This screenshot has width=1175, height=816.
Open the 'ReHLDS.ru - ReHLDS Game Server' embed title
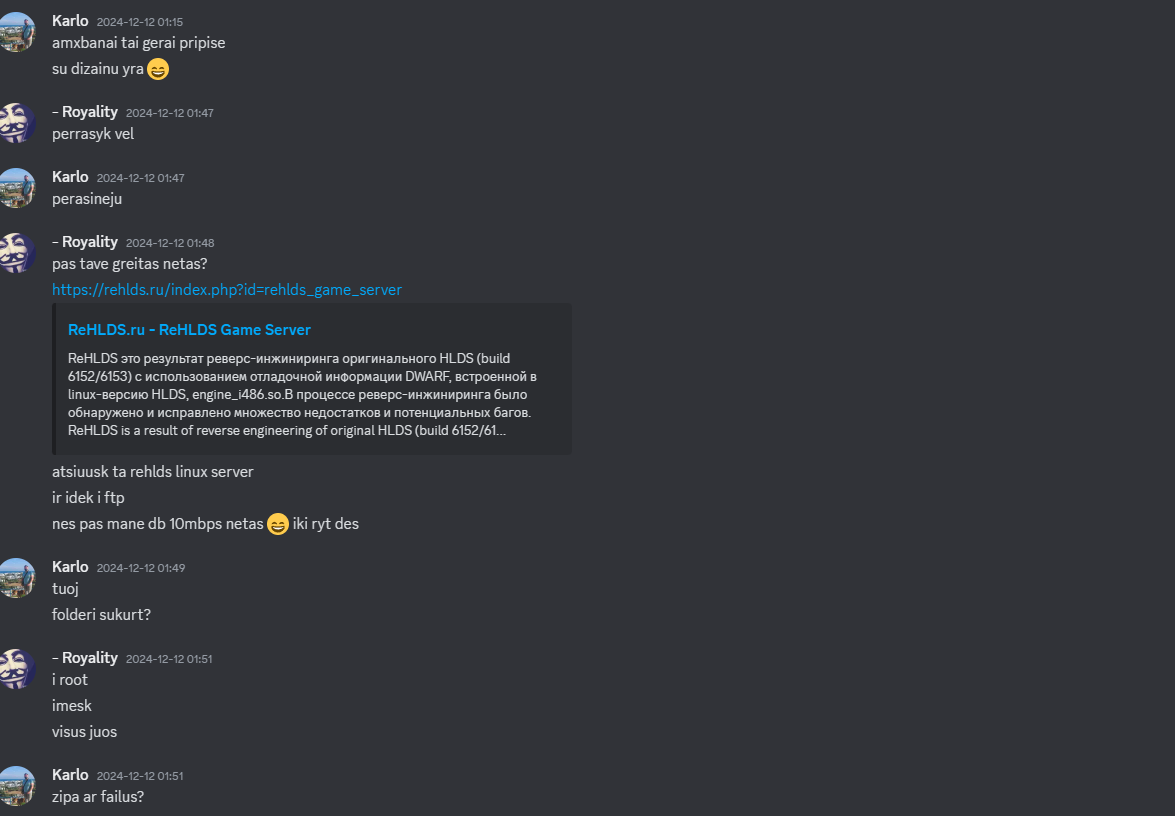click(189, 330)
